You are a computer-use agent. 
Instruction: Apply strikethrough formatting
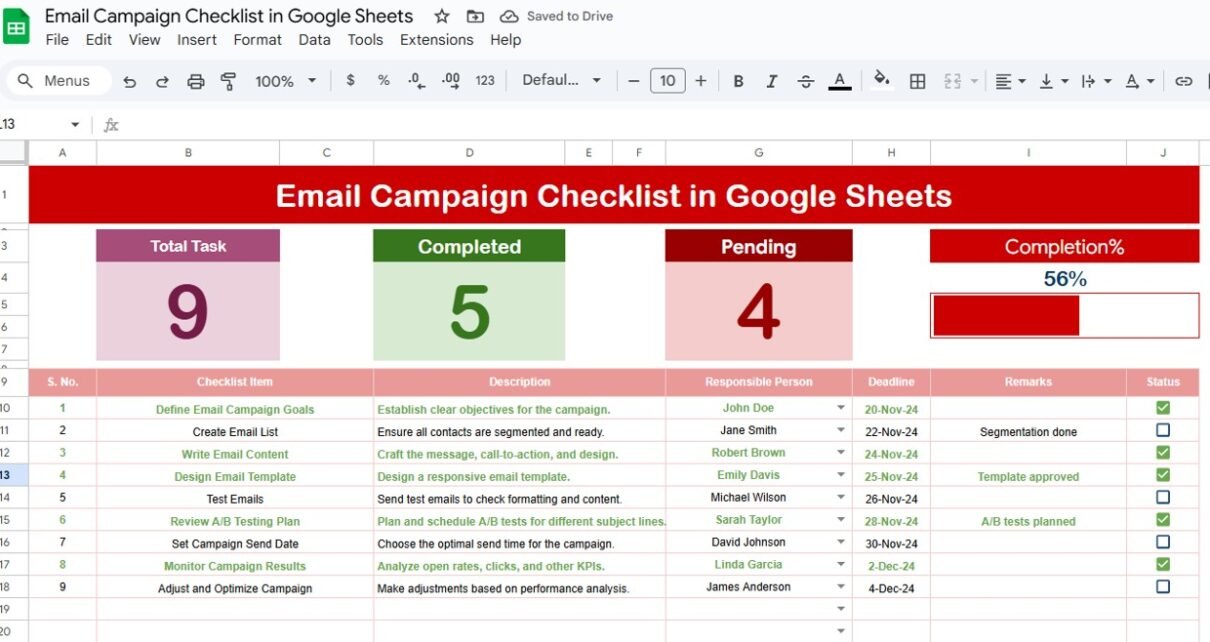(806, 81)
